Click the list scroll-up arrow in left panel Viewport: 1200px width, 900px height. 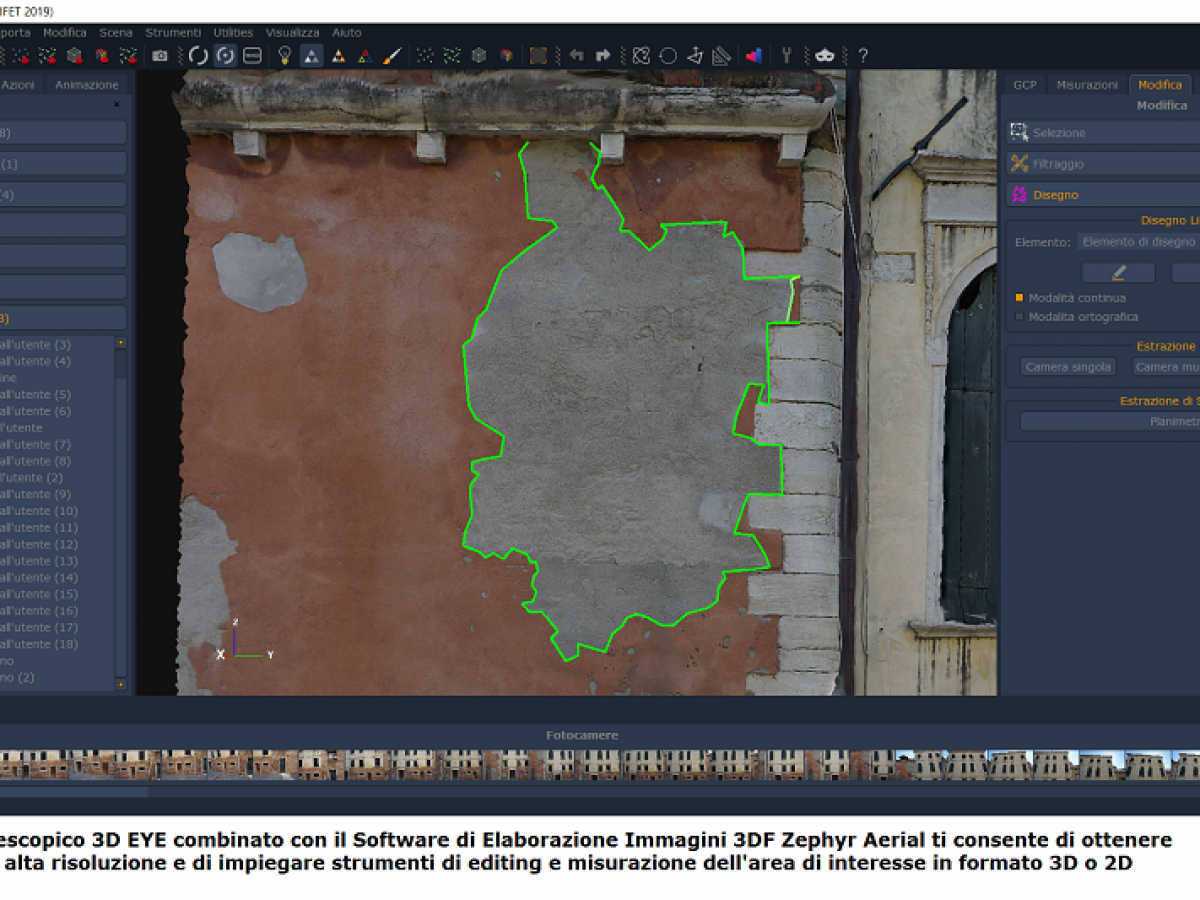pos(121,343)
